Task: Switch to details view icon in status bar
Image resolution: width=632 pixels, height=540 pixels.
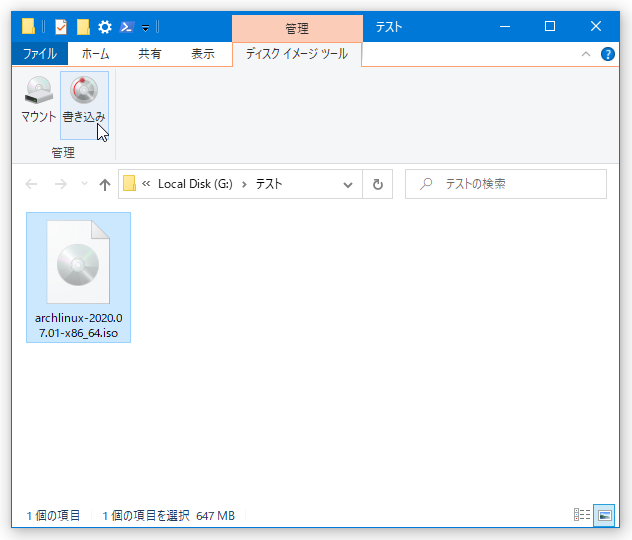Action: [582, 515]
